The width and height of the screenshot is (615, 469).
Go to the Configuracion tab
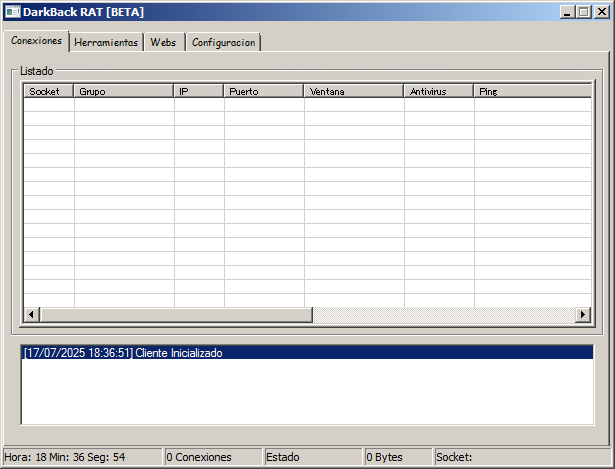(223, 42)
